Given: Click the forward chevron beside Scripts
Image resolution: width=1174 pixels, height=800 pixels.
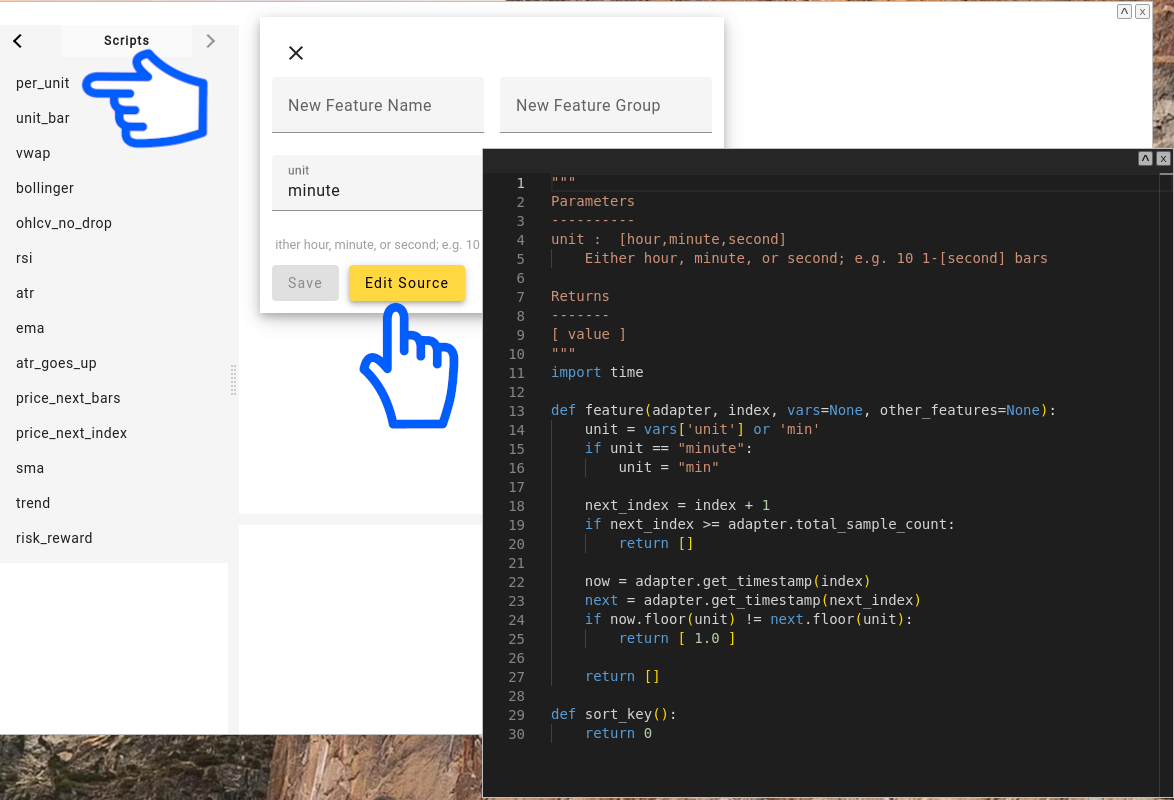Looking at the screenshot, I should (x=210, y=41).
